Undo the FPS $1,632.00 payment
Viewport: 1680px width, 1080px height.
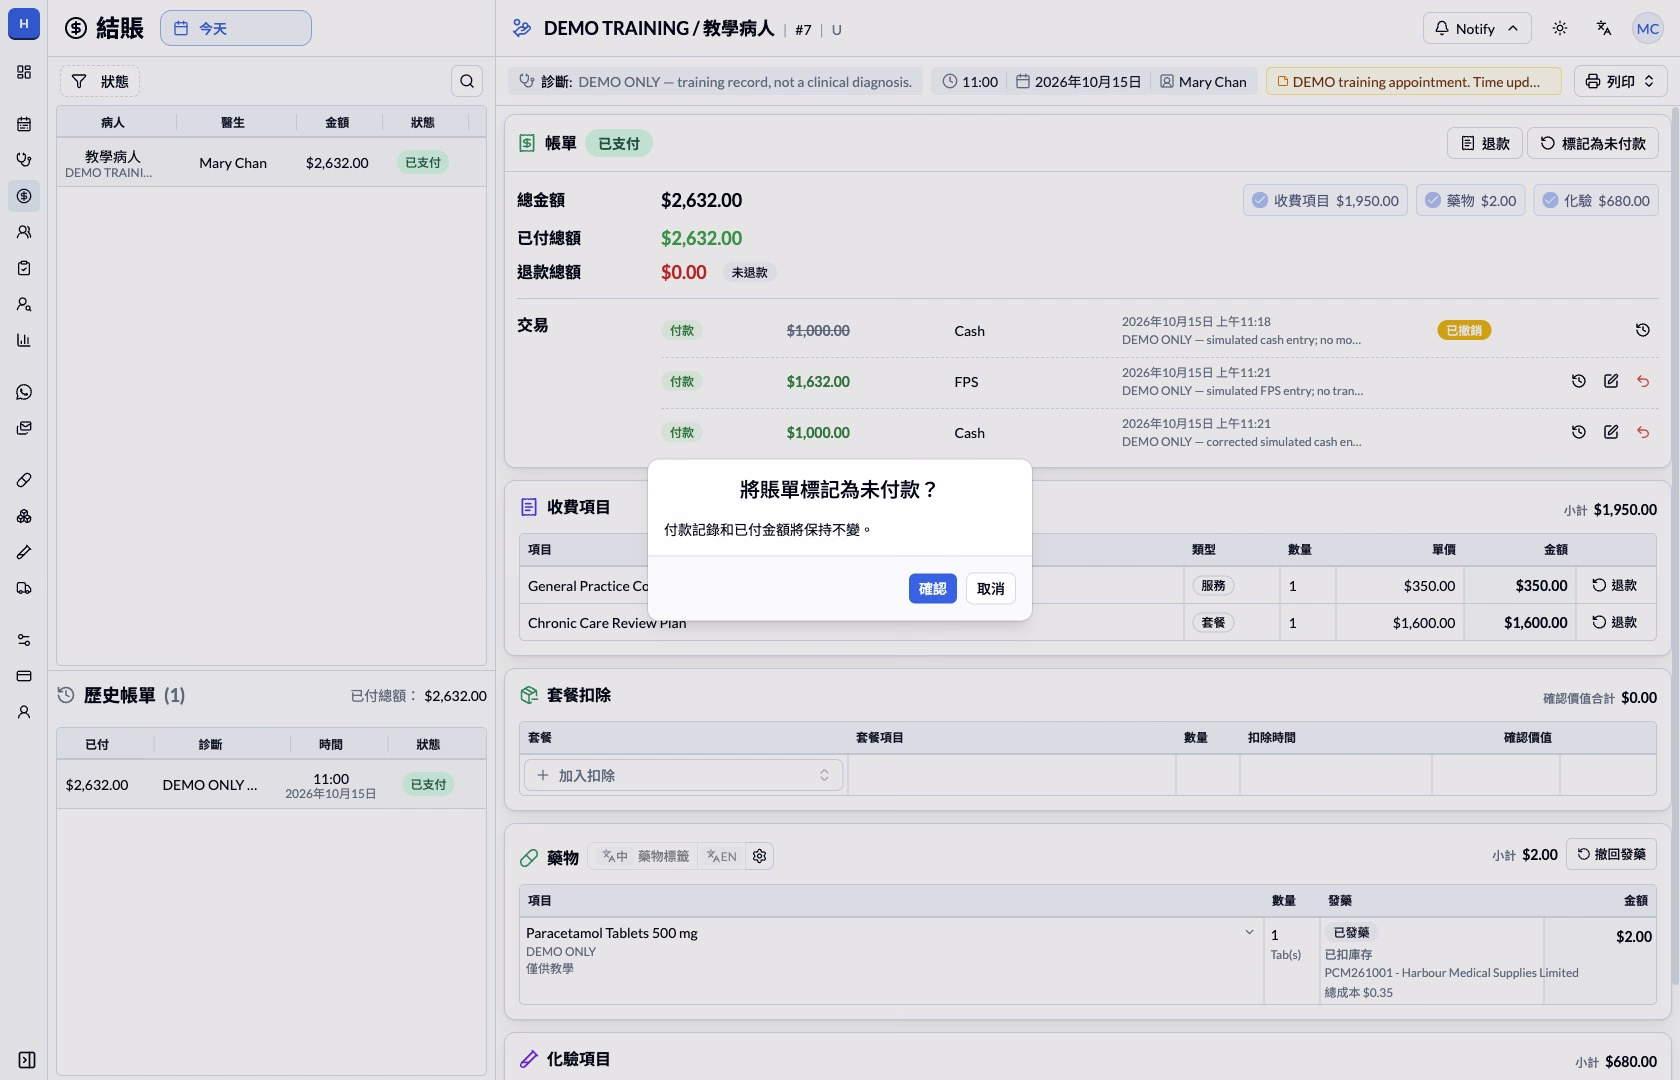tap(1642, 381)
